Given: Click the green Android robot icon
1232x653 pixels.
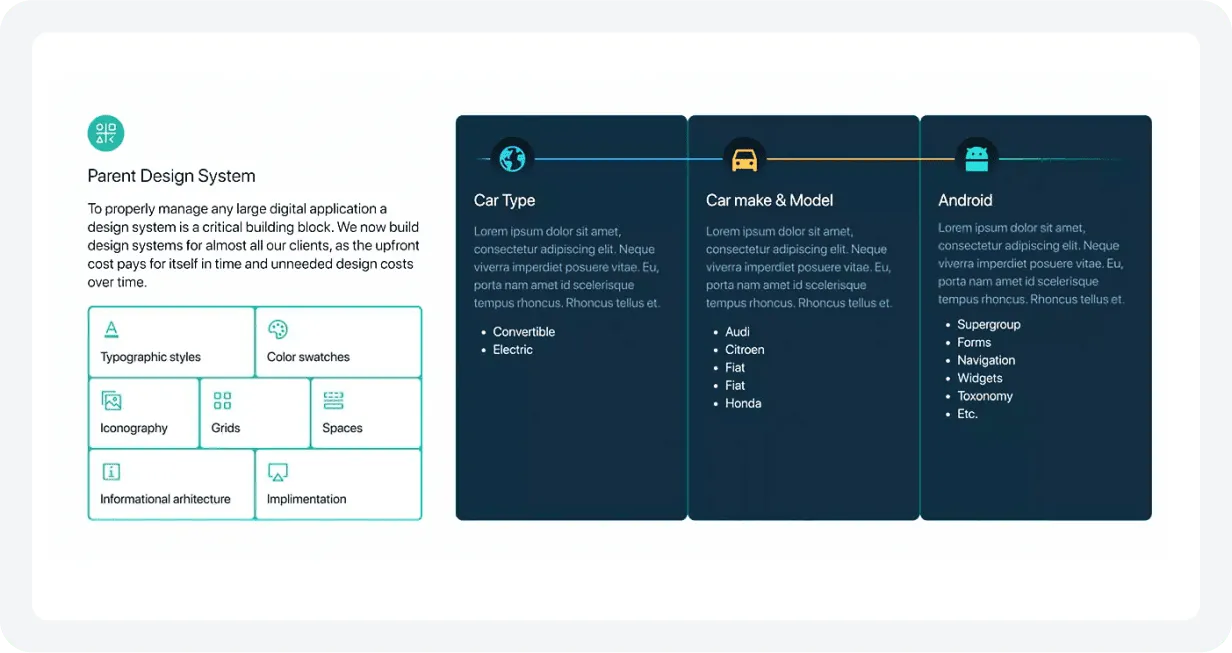Looking at the screenshot, I should (976, 158).
